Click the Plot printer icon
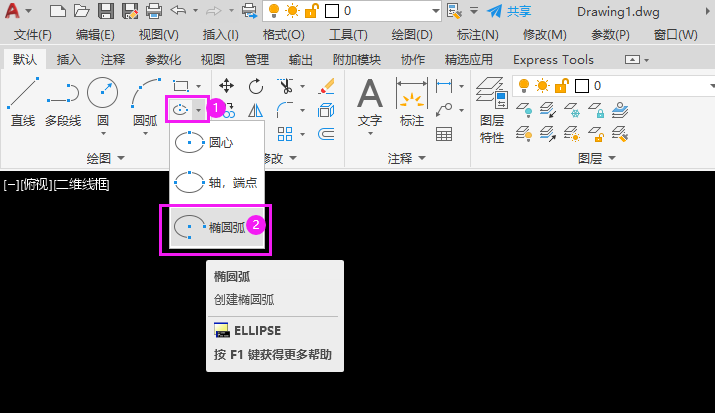The height and width of the screenshot is (413, 715). click(x=154, y=10)
